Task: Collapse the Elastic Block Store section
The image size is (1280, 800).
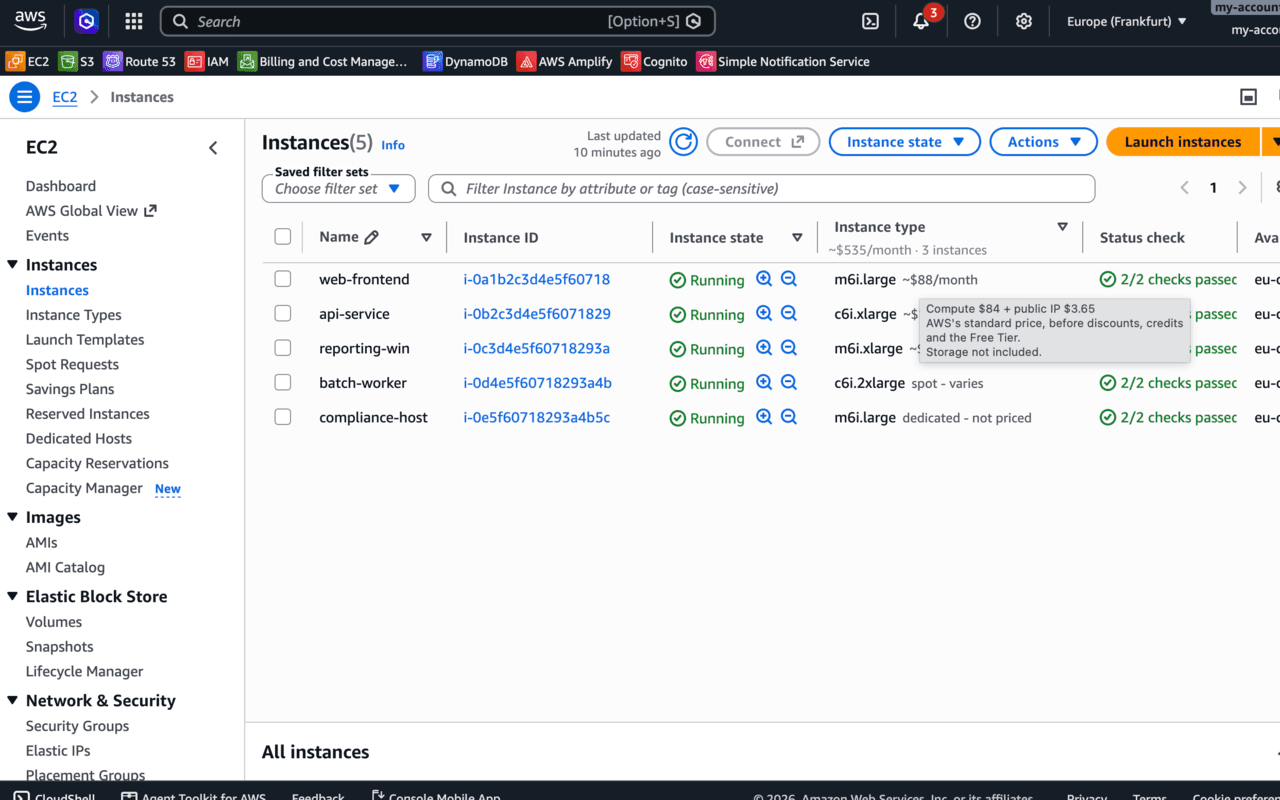Action: coord(13,596)
